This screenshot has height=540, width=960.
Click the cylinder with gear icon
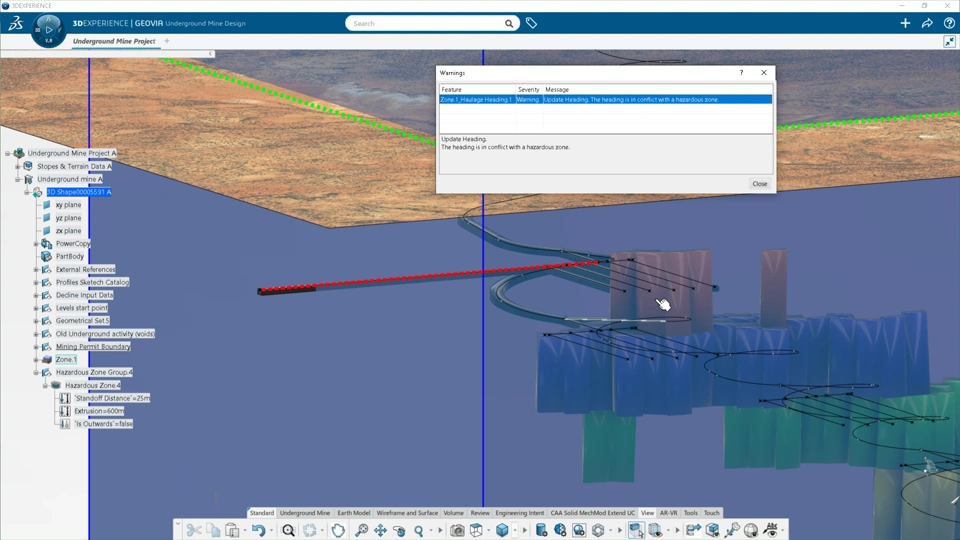541,530
